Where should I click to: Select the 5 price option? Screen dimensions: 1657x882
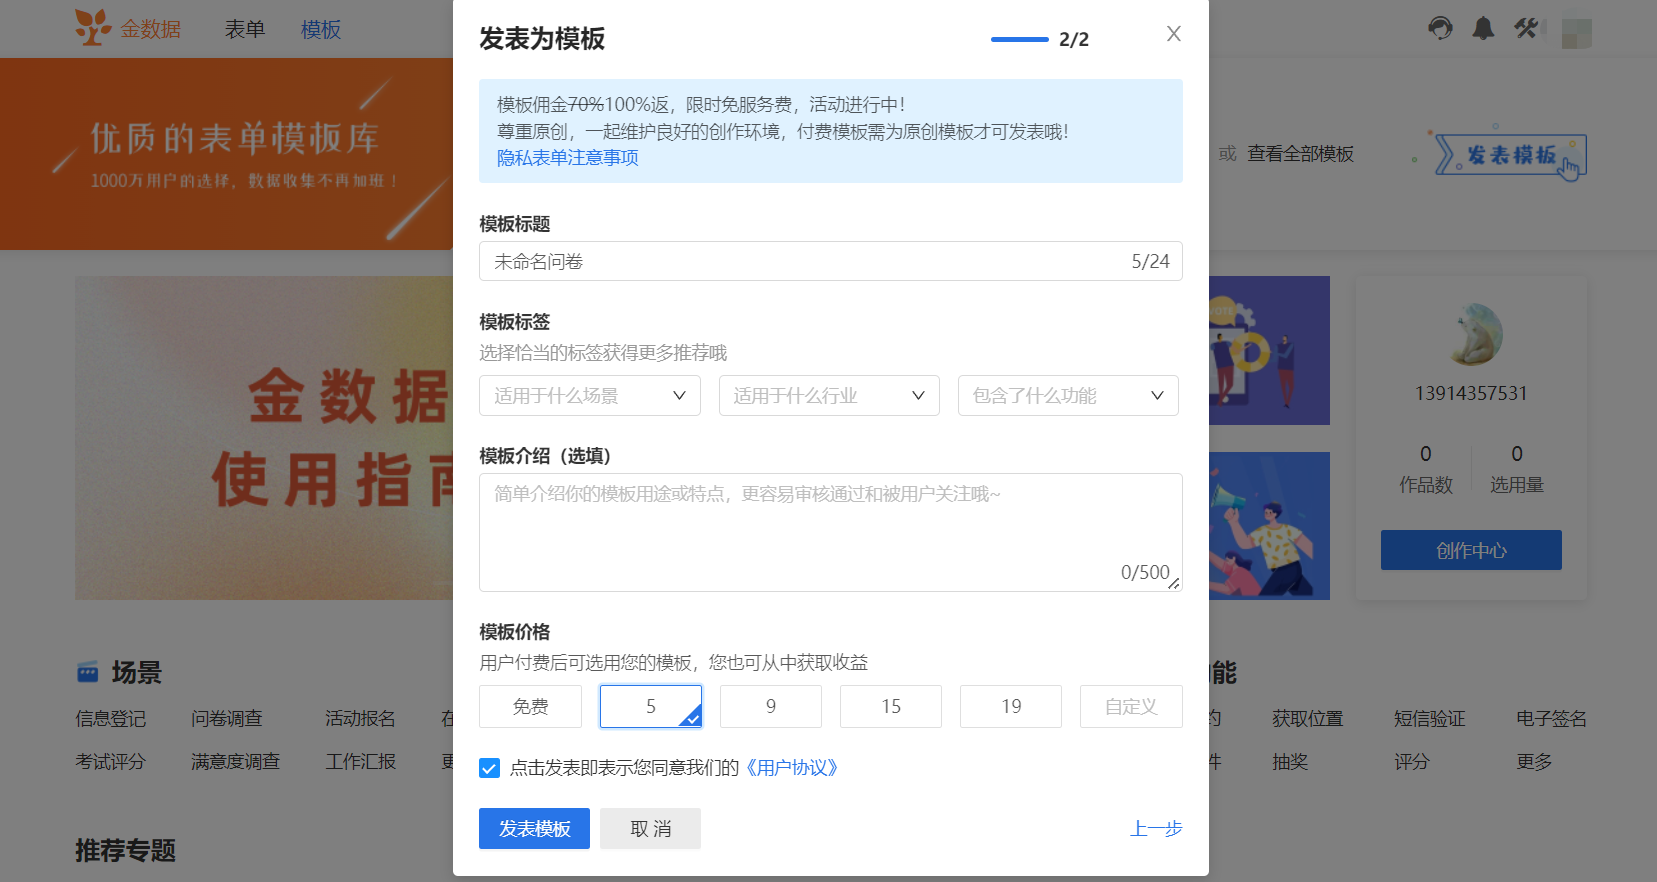click(x=651, y=706)
